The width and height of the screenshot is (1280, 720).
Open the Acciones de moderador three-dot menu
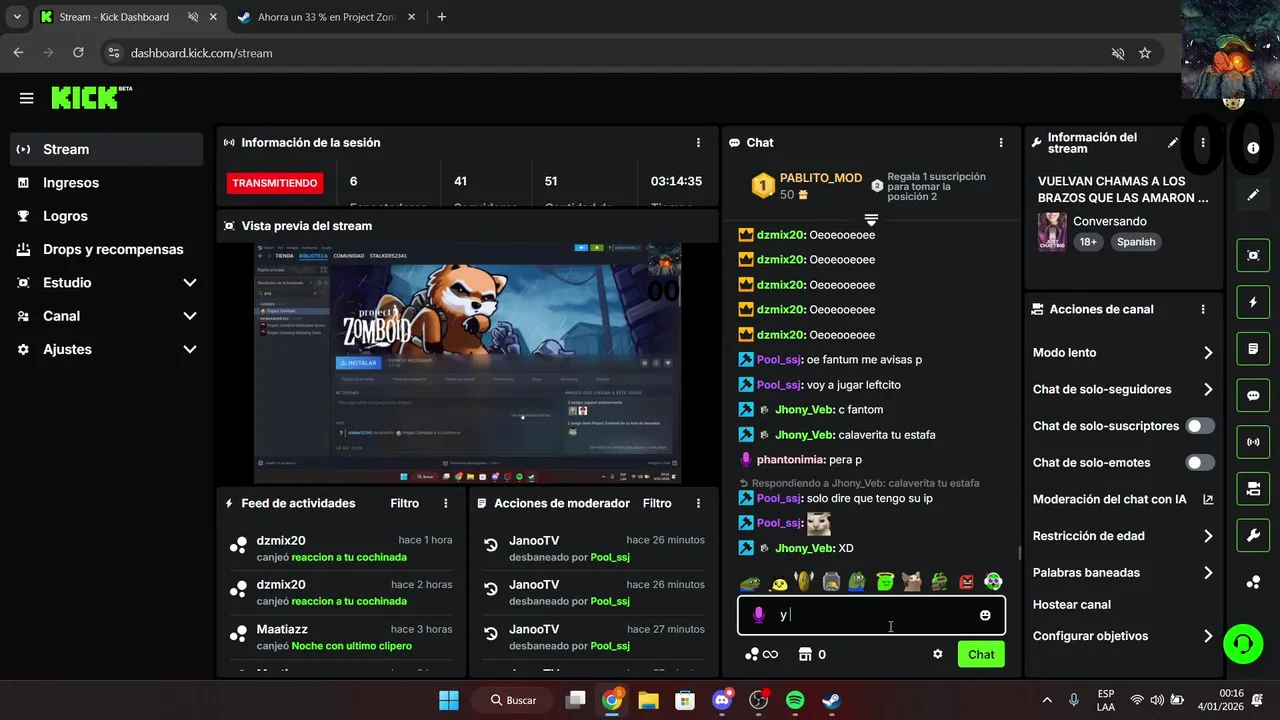pyautogui.click(x=698, y=503)
